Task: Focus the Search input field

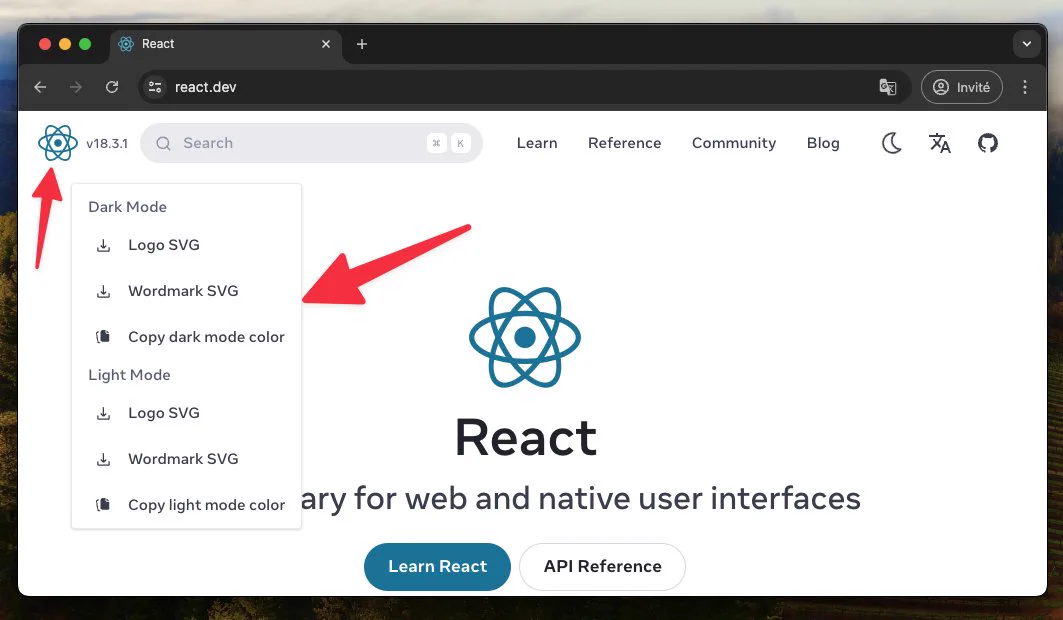Action: pyautogui.click(x=311, y=143)
